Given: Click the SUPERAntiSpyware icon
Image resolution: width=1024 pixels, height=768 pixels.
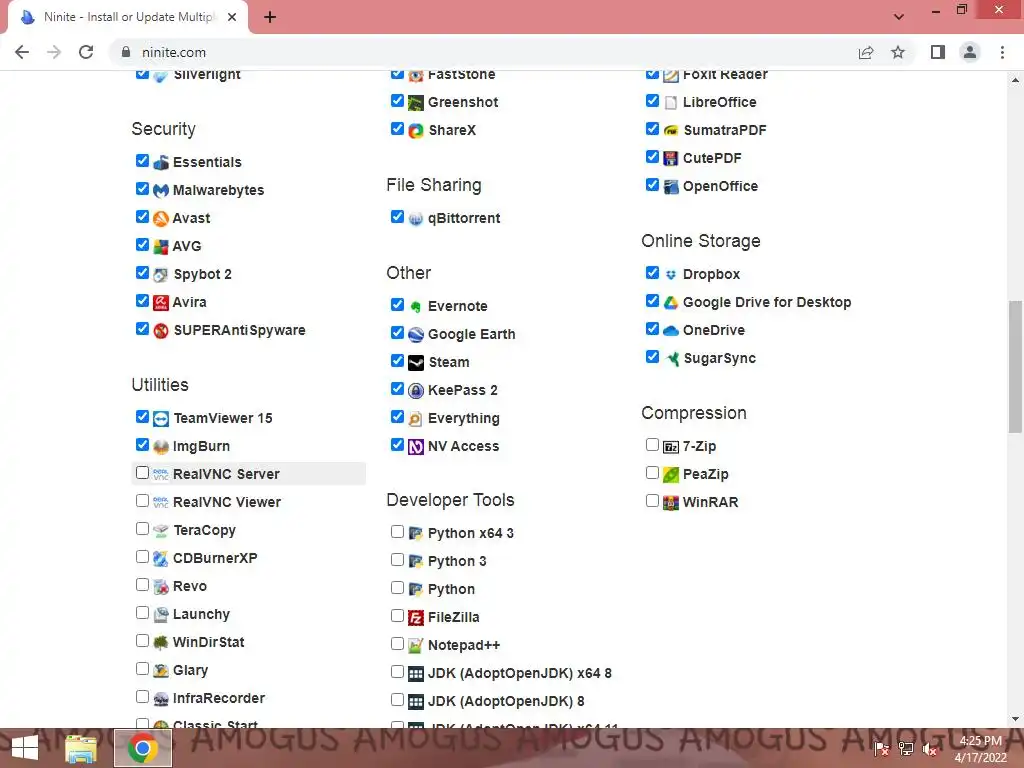Looking at the screenshot, I should [161, 330].
